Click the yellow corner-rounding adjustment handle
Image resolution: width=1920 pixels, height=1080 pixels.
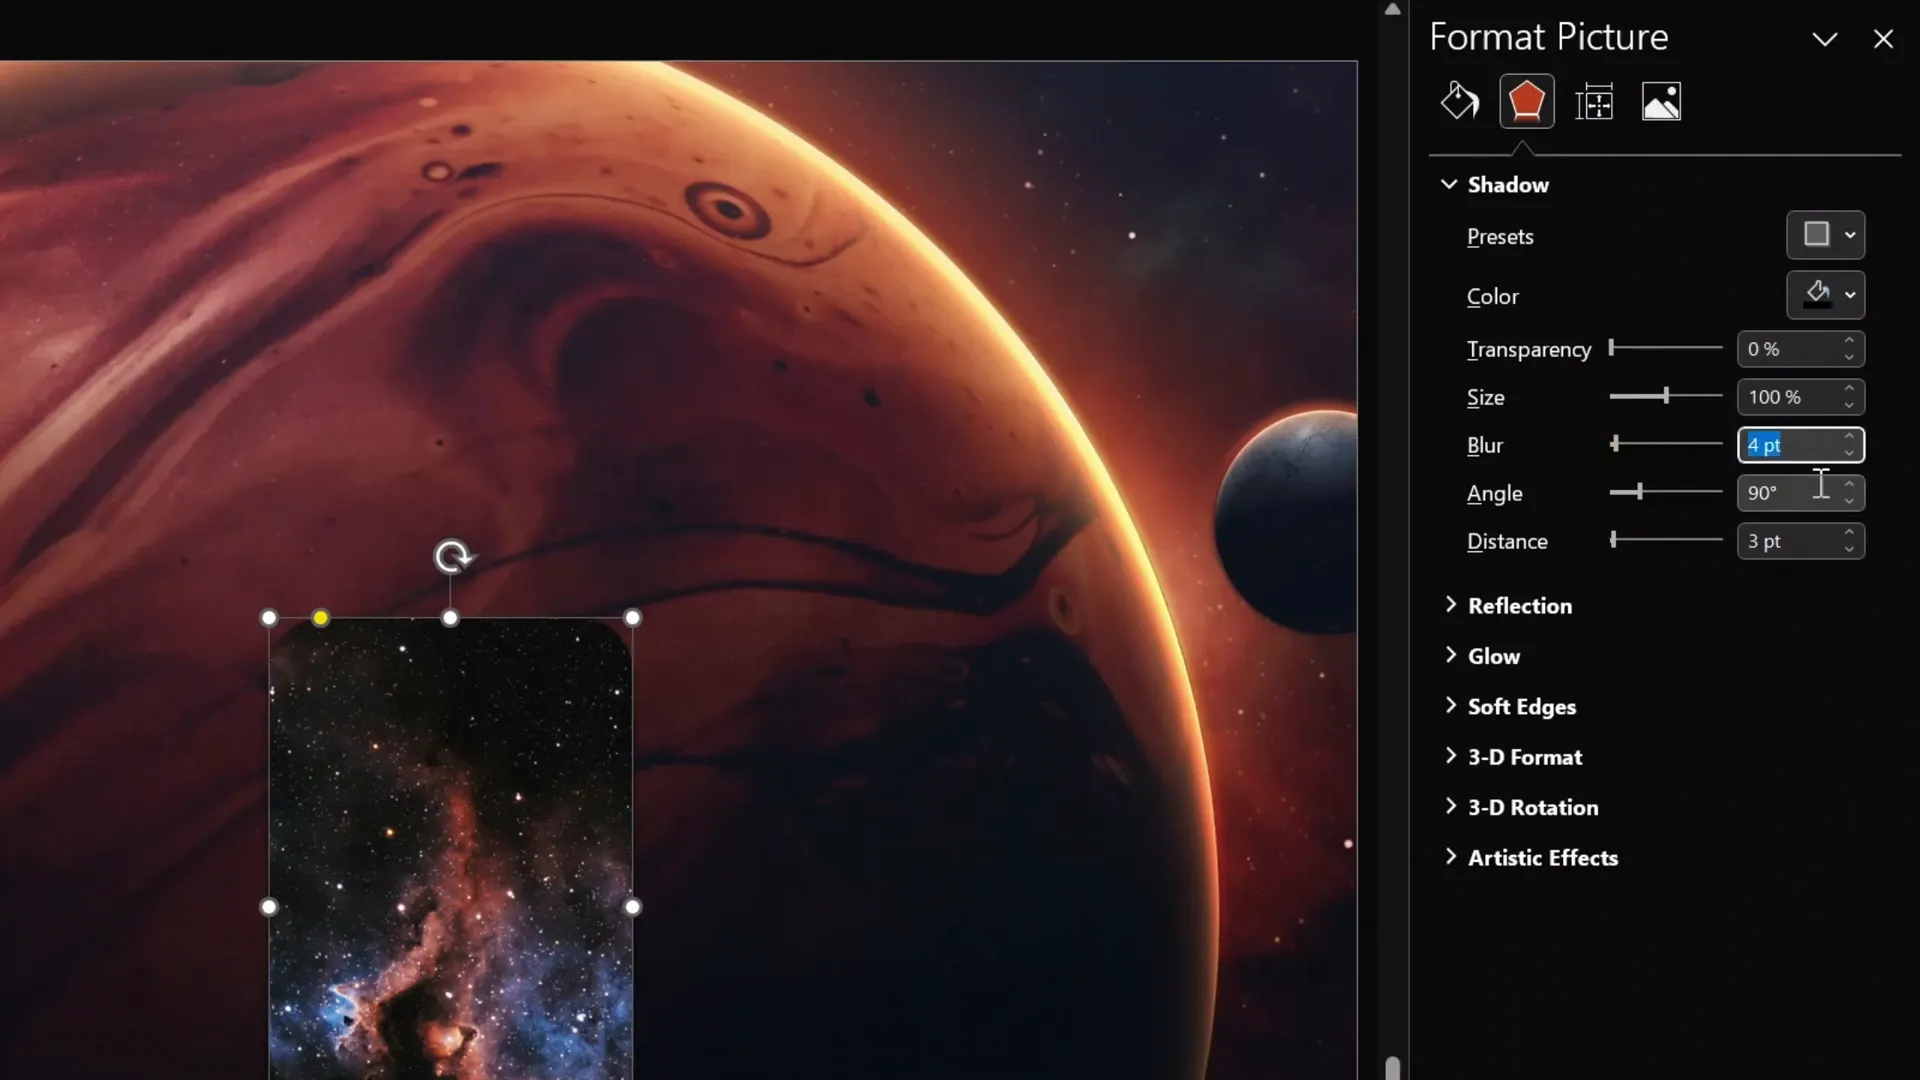pyautogui.click(x=320, y=618)
